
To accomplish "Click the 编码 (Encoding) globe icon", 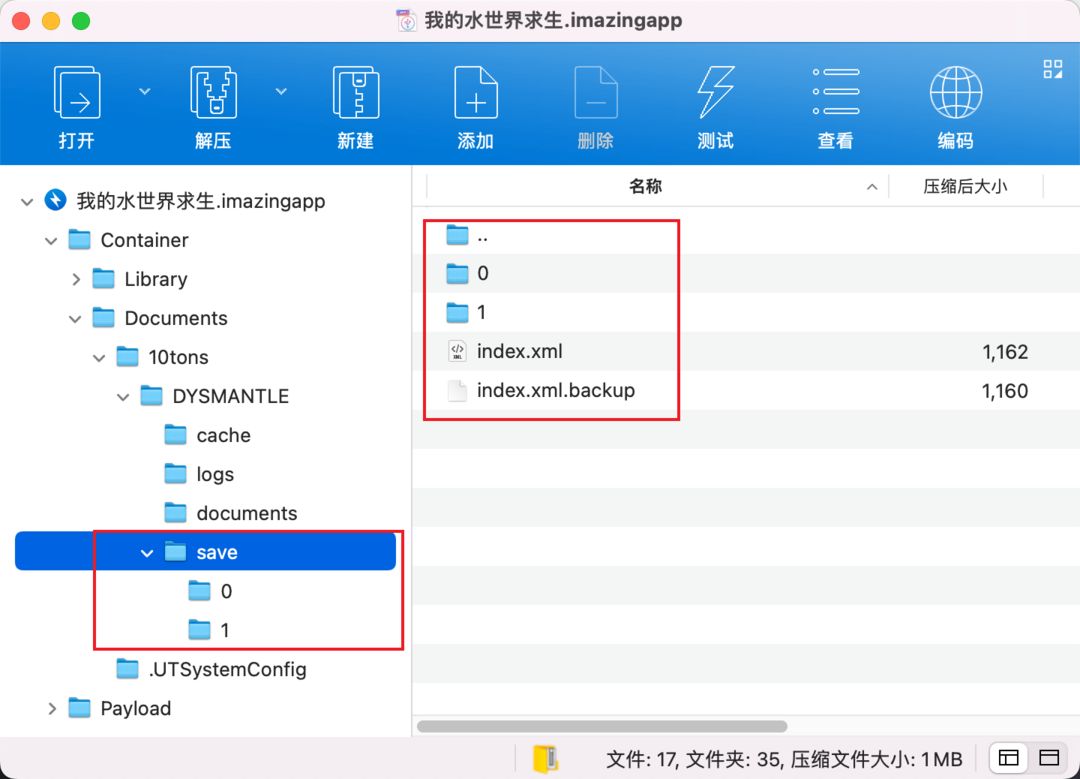I will tap(955, 92).
